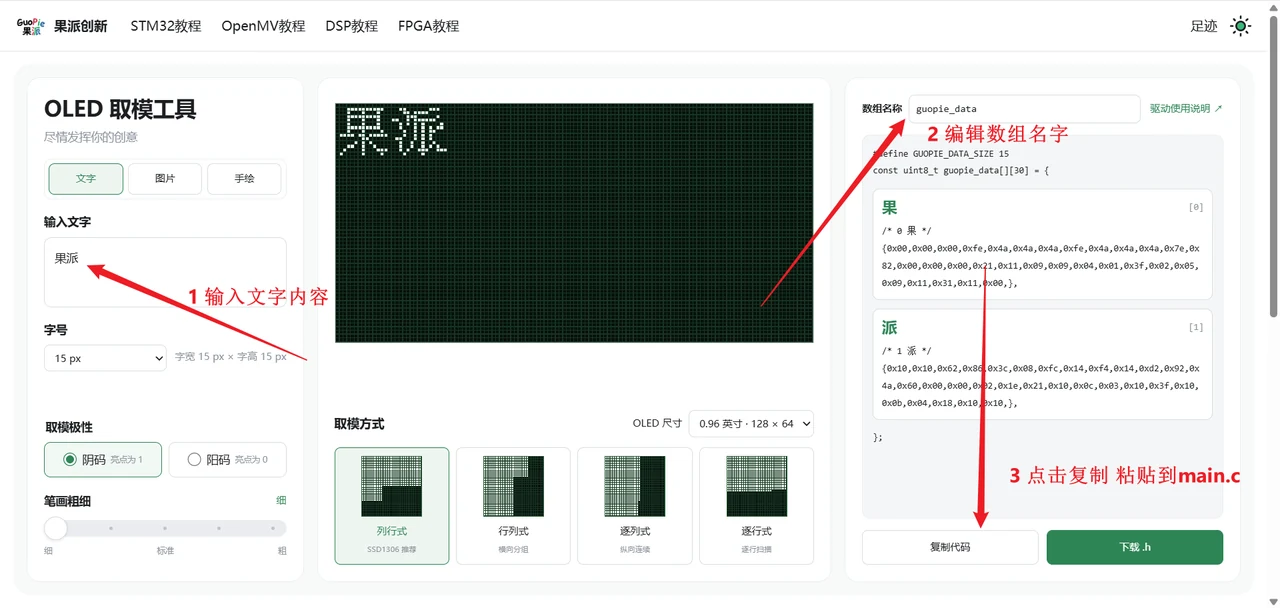The image size is (1280, 608).
Task: Toggle the light/dark theme sun icon
Action: point(1240,26)
